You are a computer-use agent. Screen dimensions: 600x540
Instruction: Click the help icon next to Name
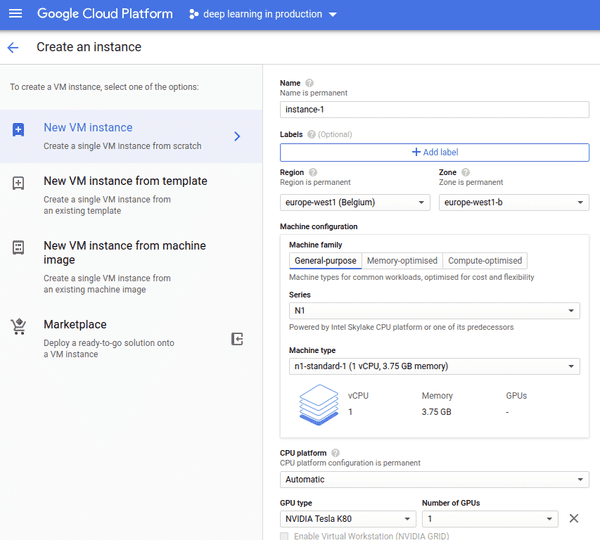pos(309,83)
